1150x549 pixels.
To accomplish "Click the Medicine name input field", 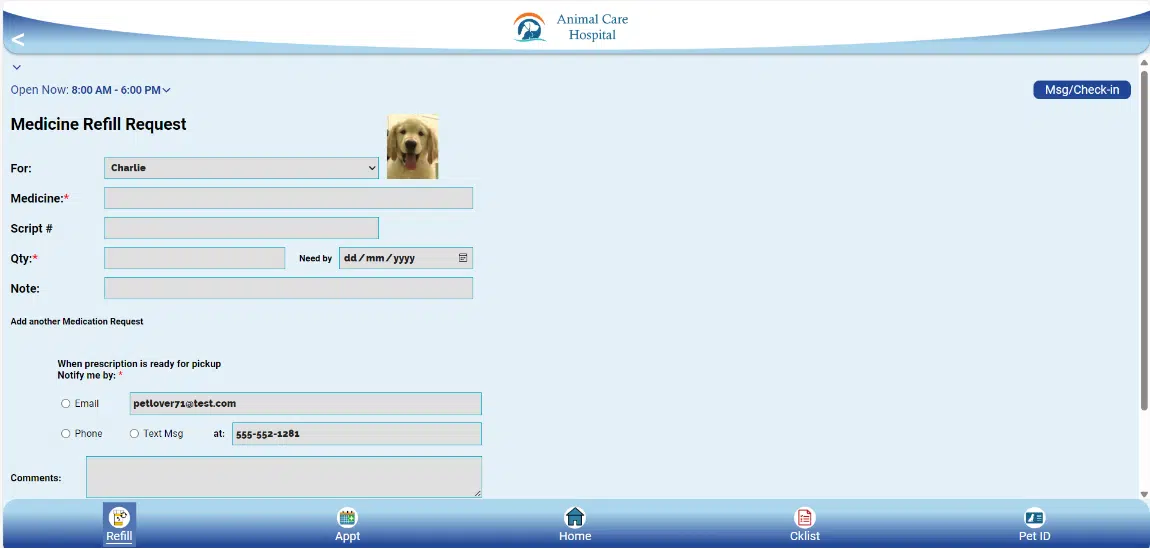I will tap(288, 198).
